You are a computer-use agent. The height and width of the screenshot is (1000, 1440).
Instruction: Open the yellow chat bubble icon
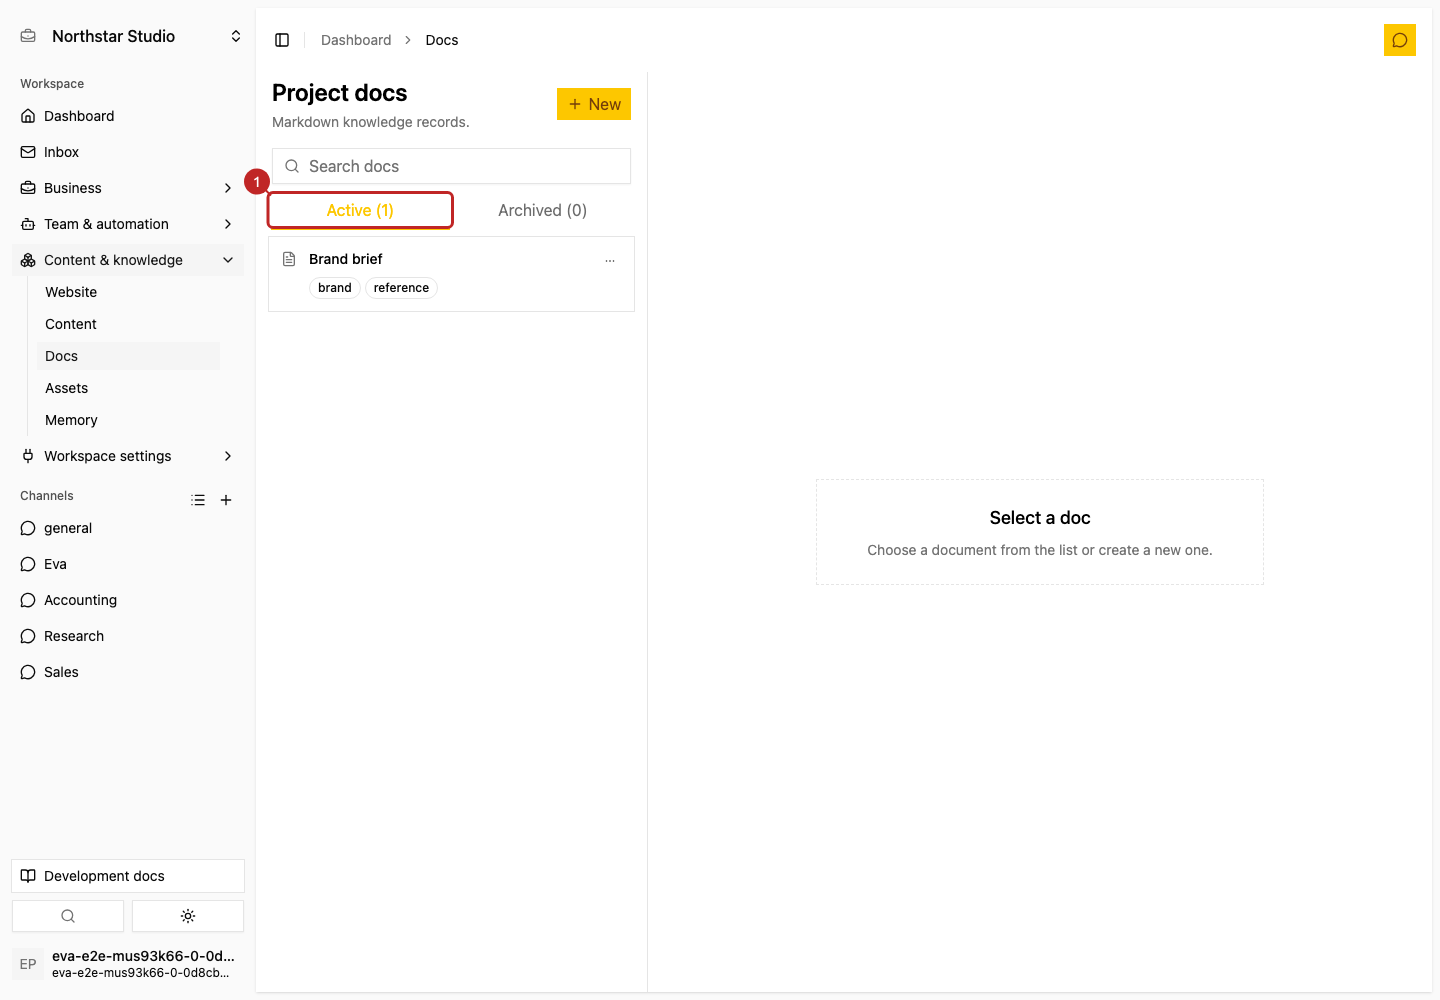tap(1400, 40)
